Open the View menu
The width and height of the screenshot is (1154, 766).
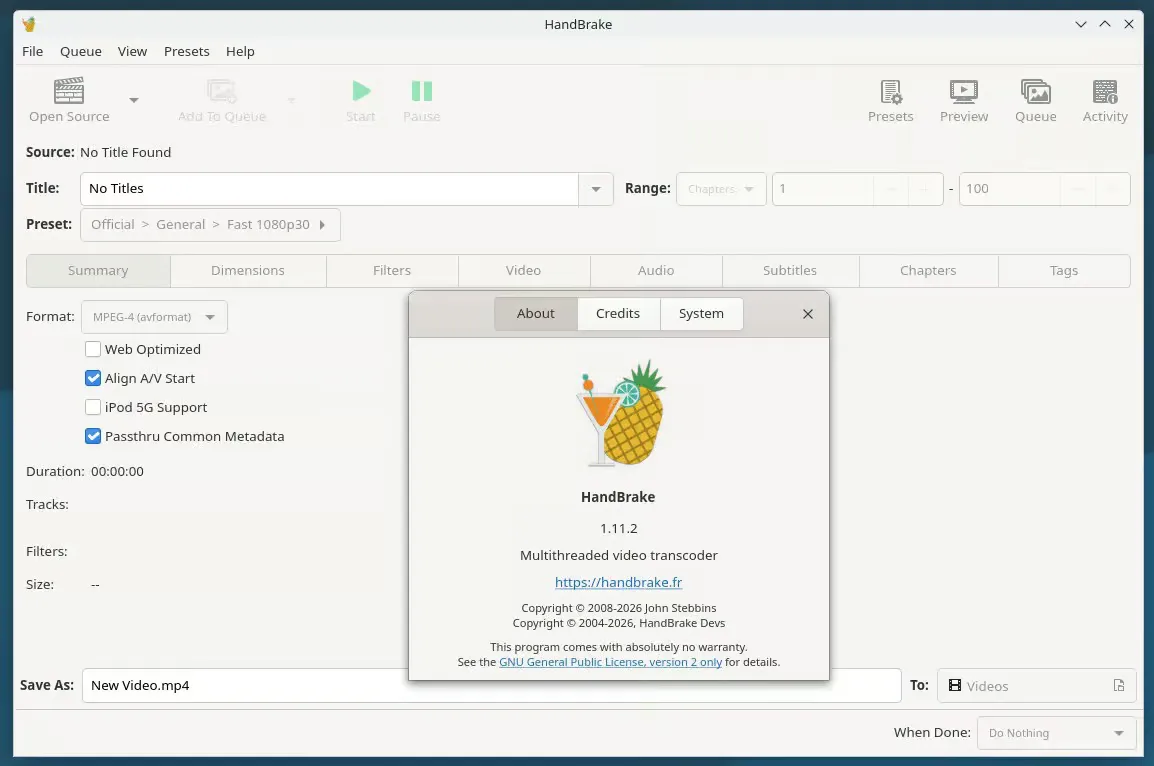pyautogui.click(x=132, y=52)
